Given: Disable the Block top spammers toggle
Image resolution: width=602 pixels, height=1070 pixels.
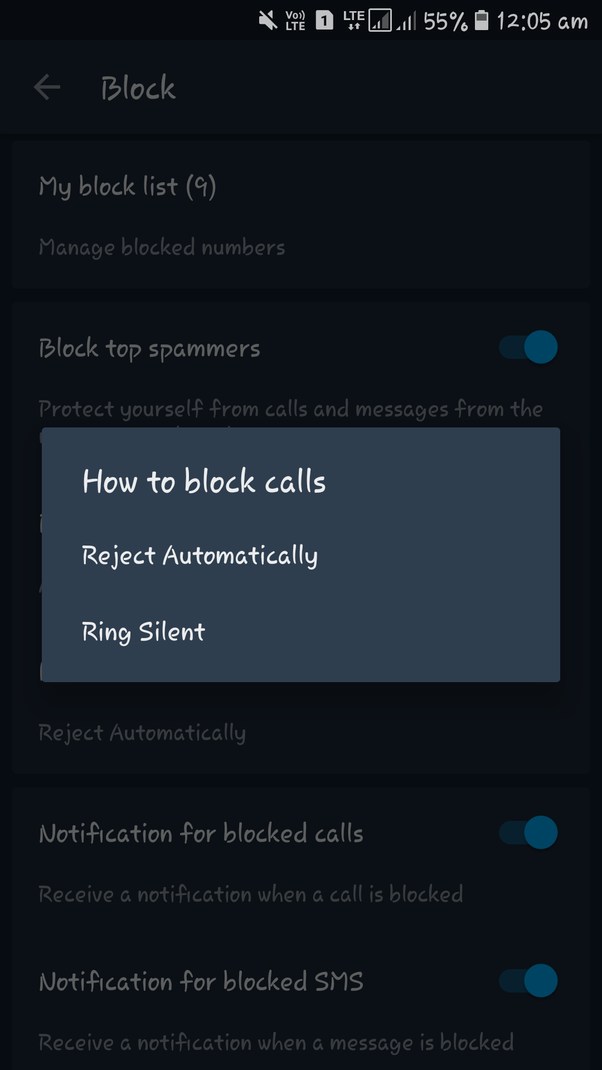Looking at the screenshot, I should click(x=528, y=347).
